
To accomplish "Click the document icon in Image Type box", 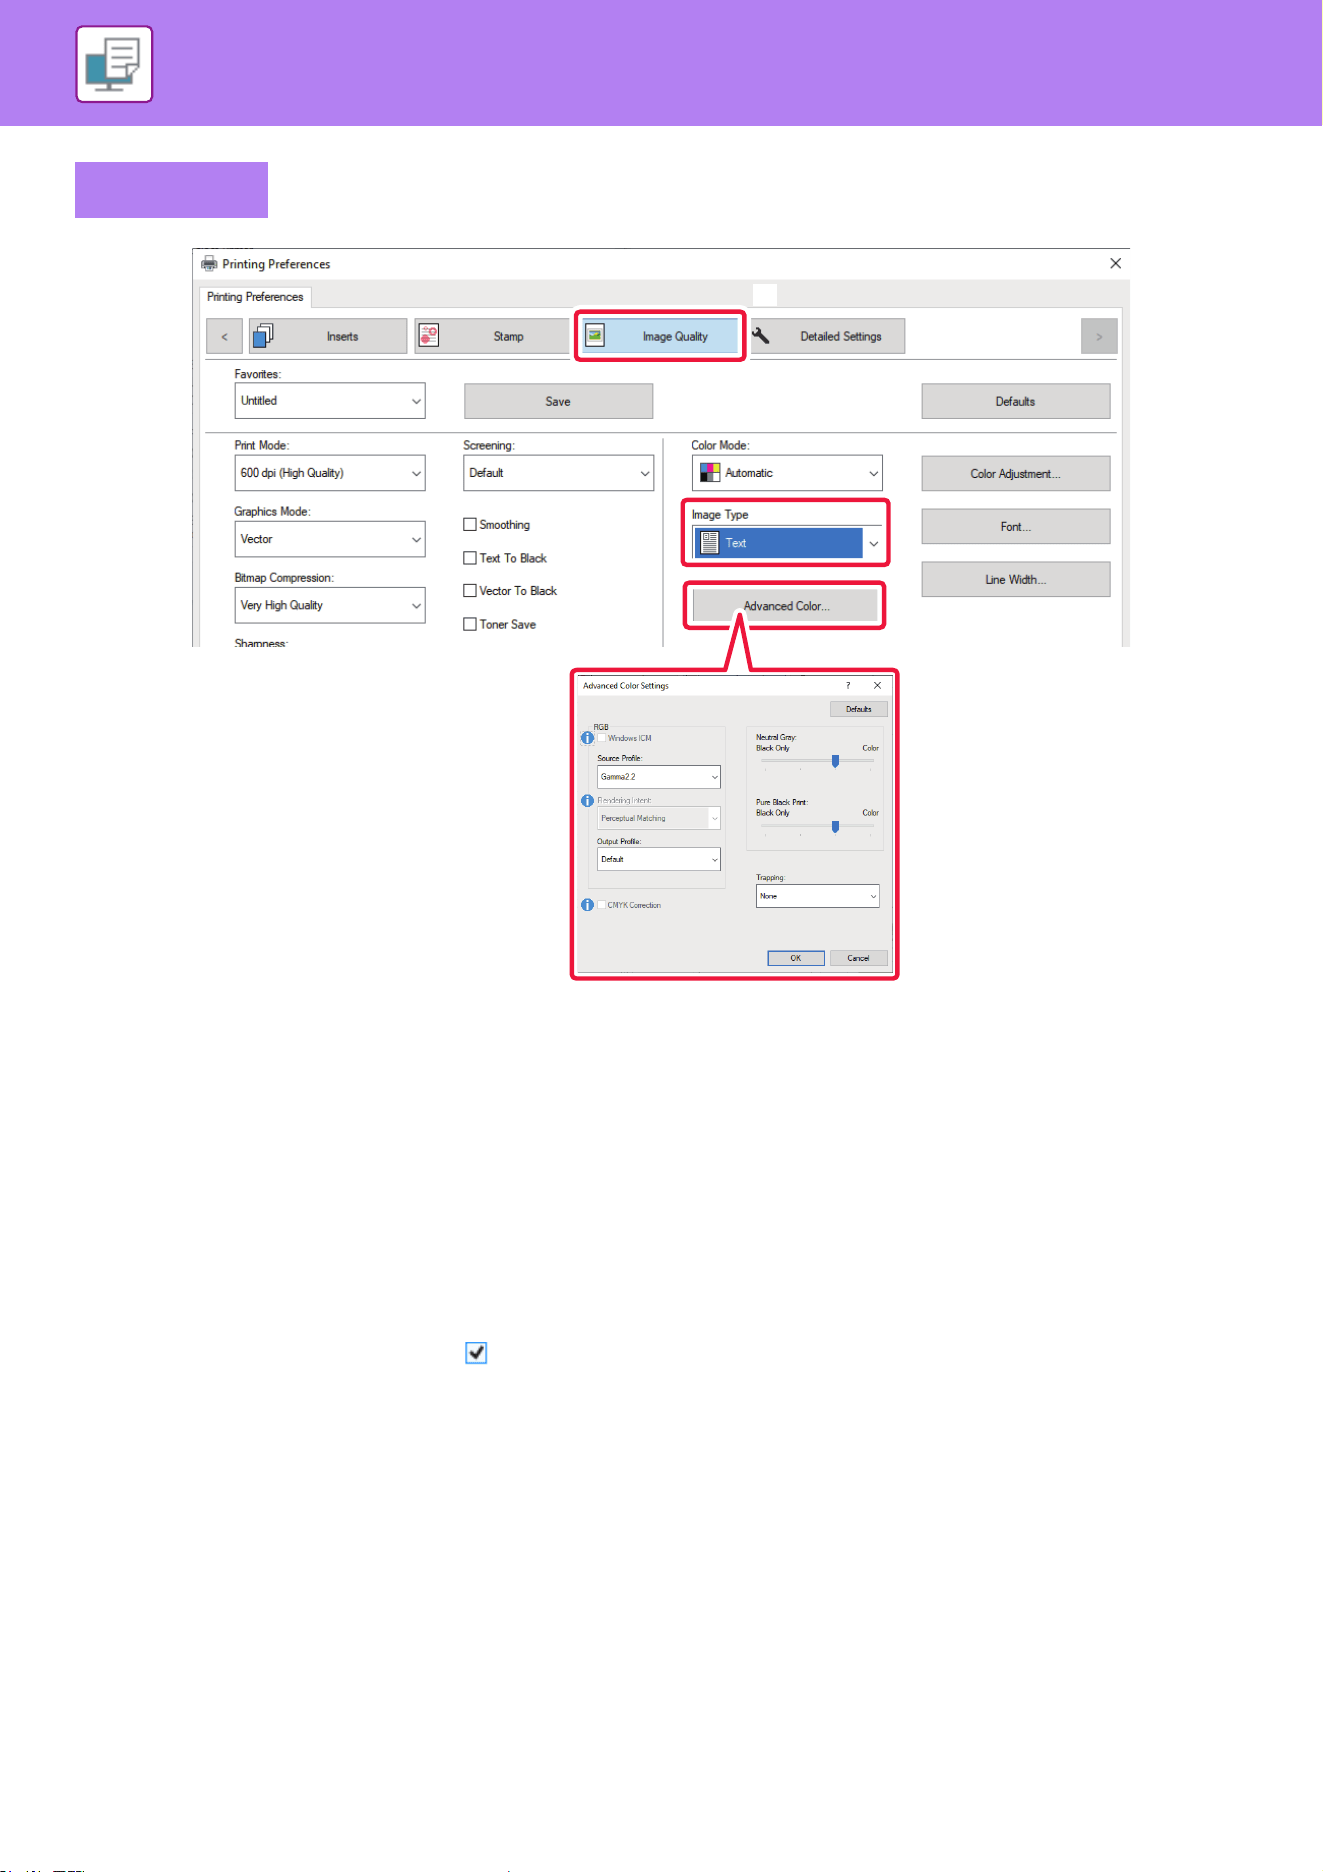I will (709, 543).
